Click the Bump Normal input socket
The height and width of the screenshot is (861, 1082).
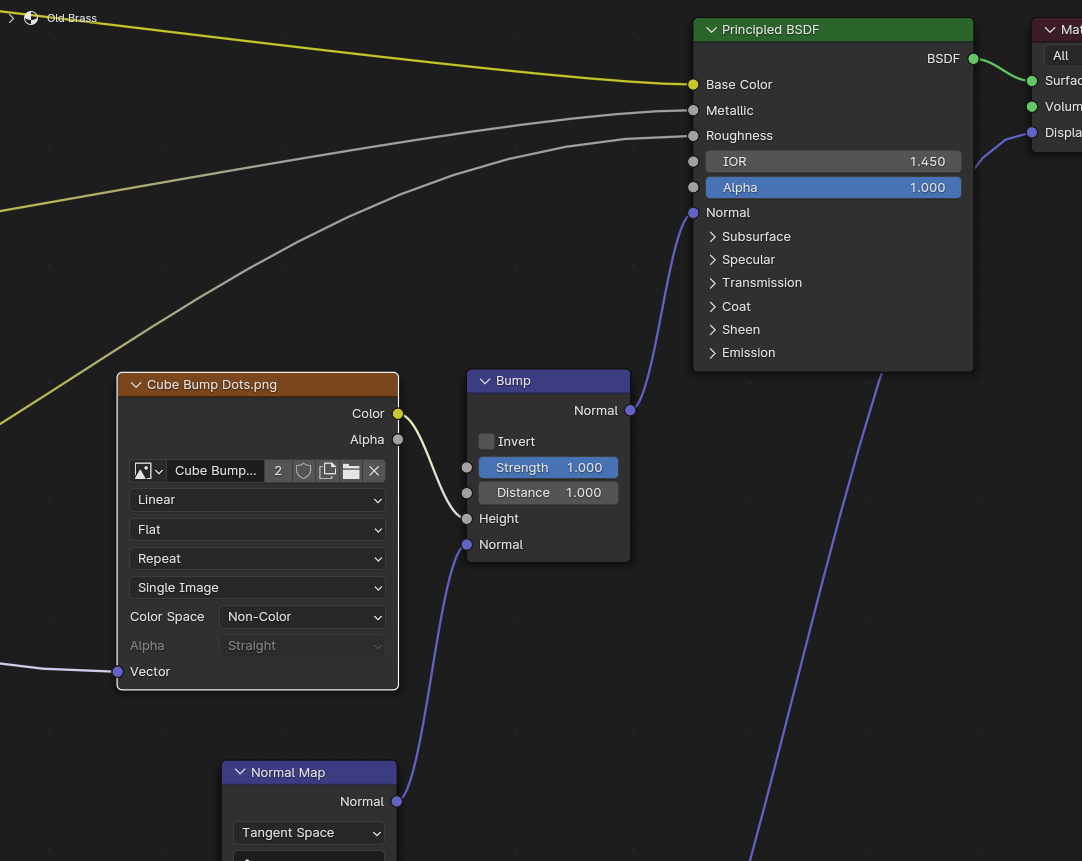[x=466, y=545]
